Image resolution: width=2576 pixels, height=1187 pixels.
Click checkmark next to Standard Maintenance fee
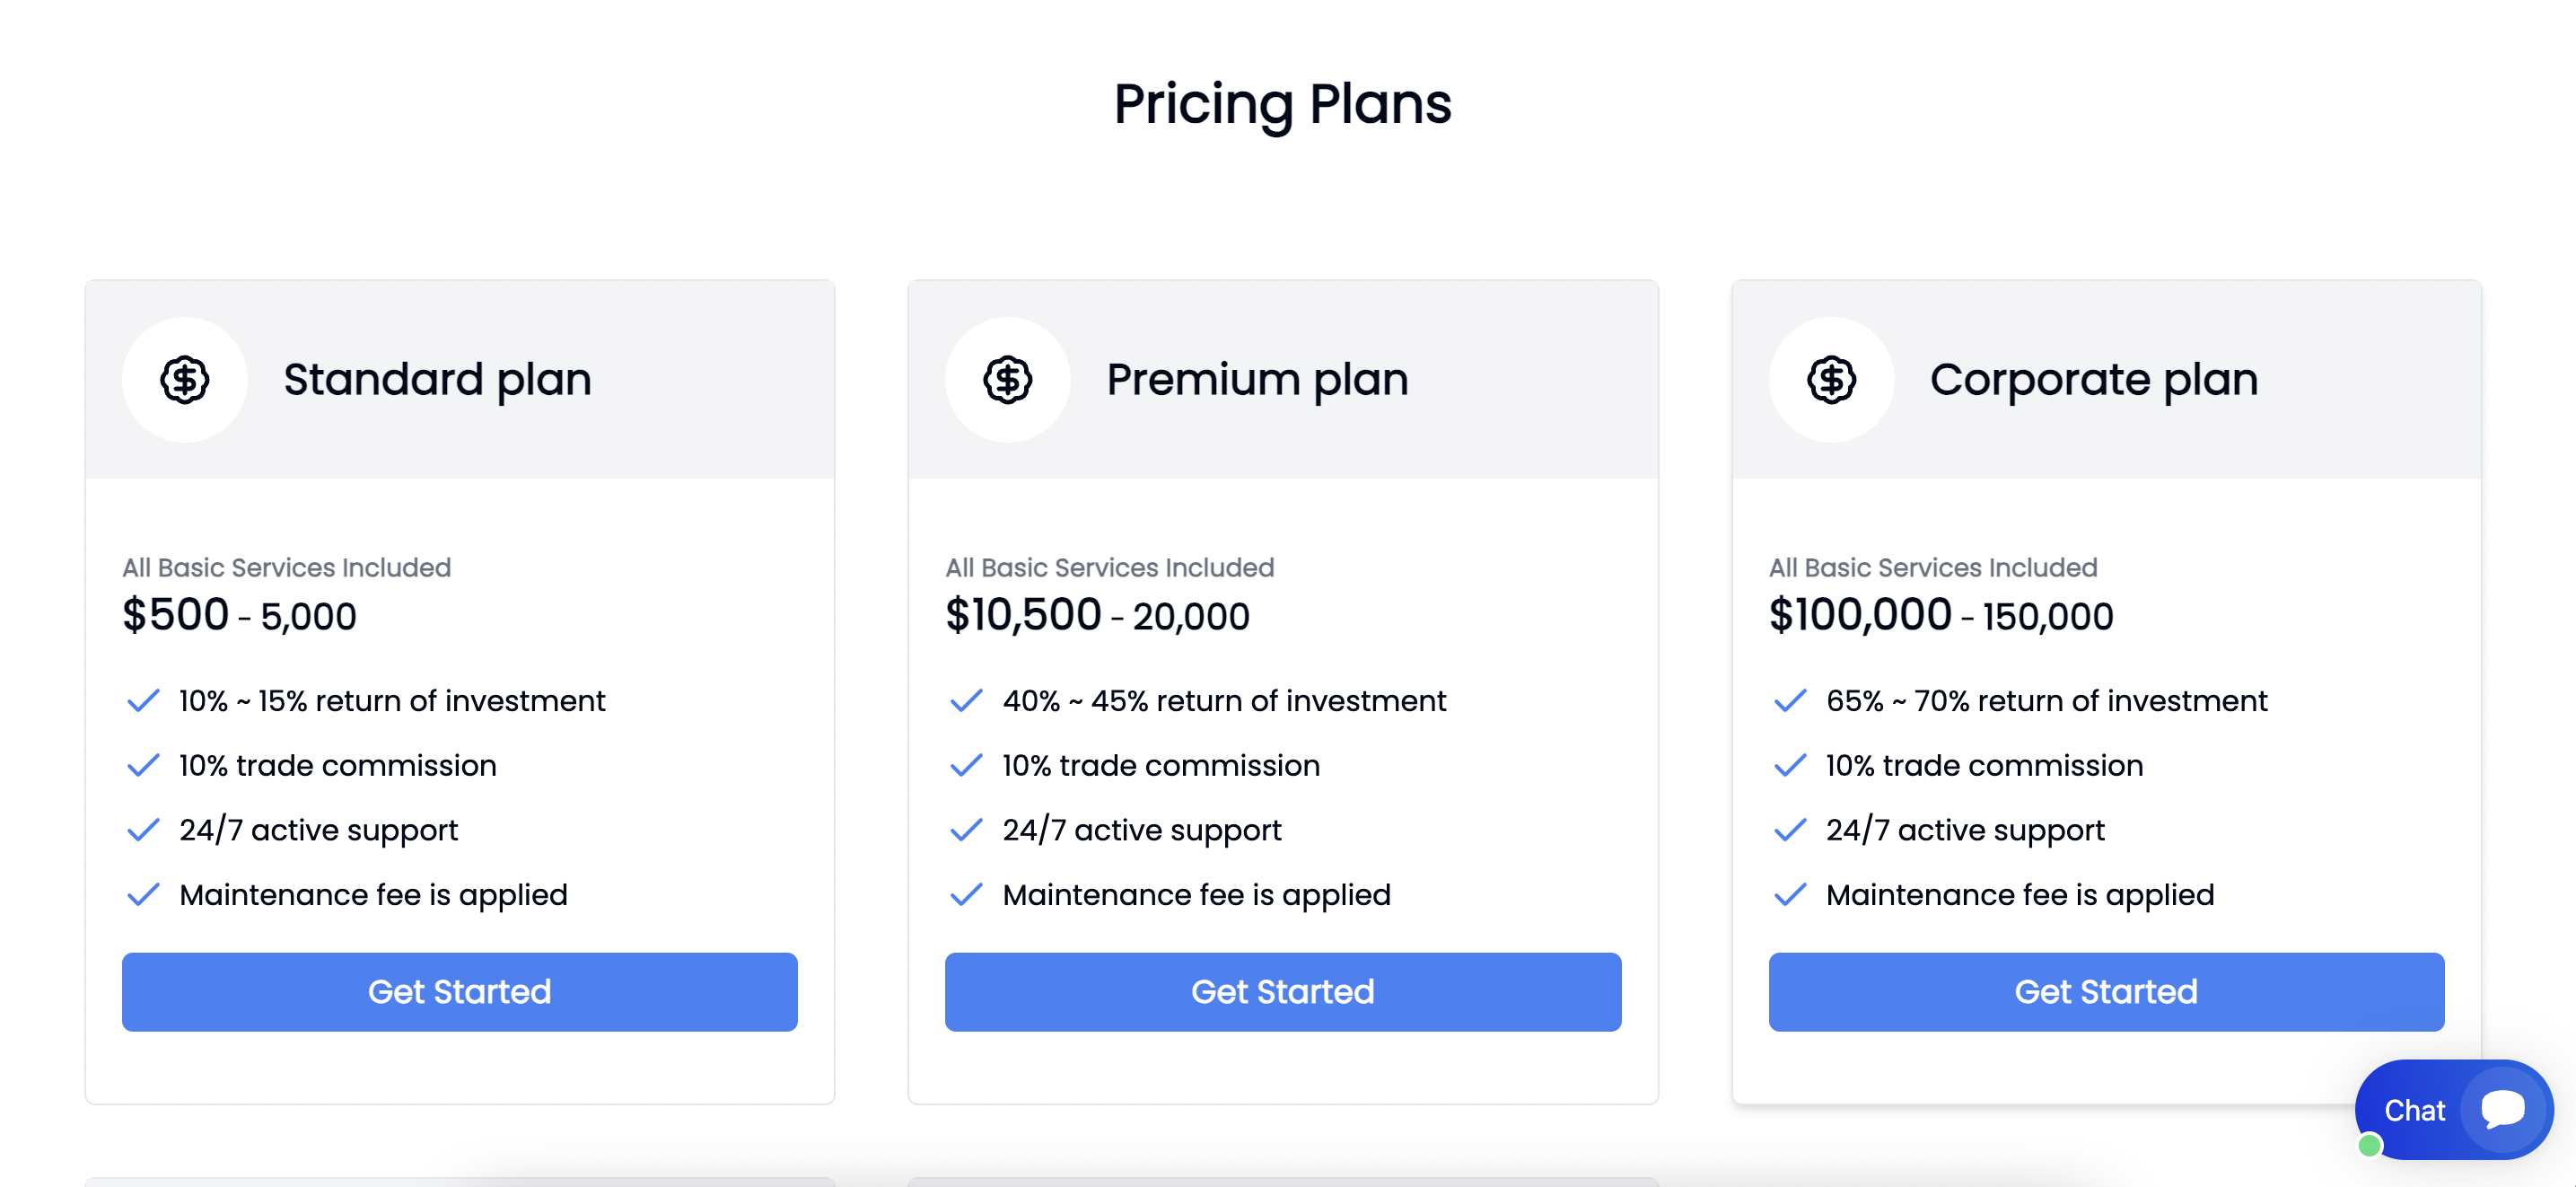144,894
